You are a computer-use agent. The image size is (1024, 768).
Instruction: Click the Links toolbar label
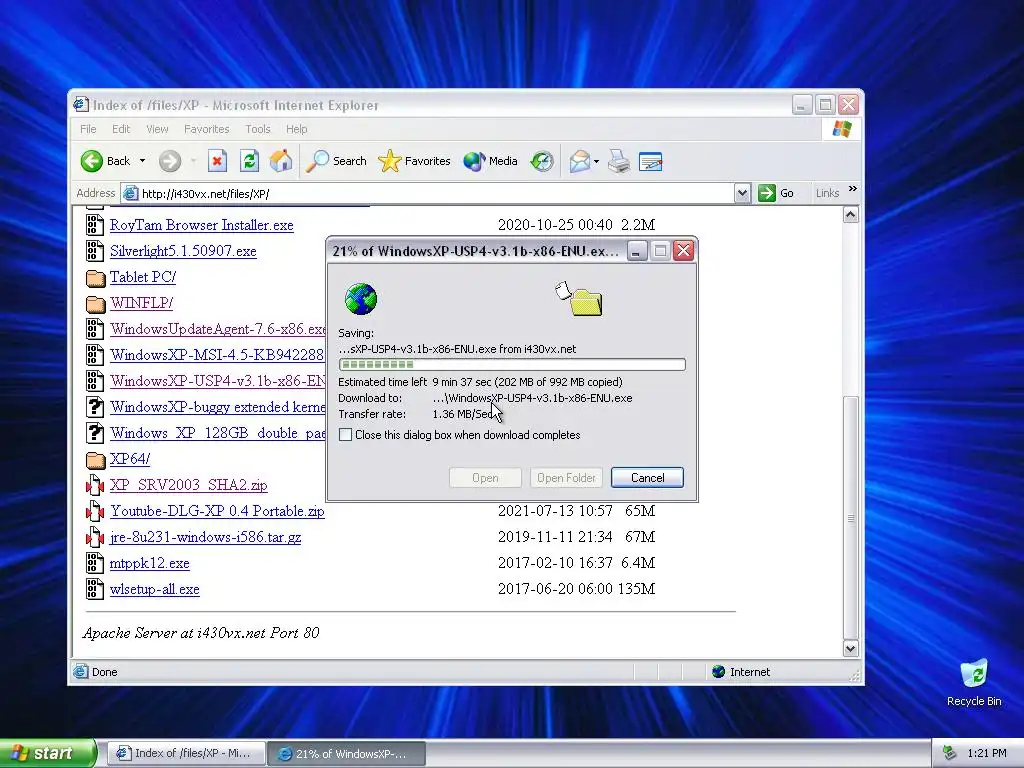[x=827, y=193]
